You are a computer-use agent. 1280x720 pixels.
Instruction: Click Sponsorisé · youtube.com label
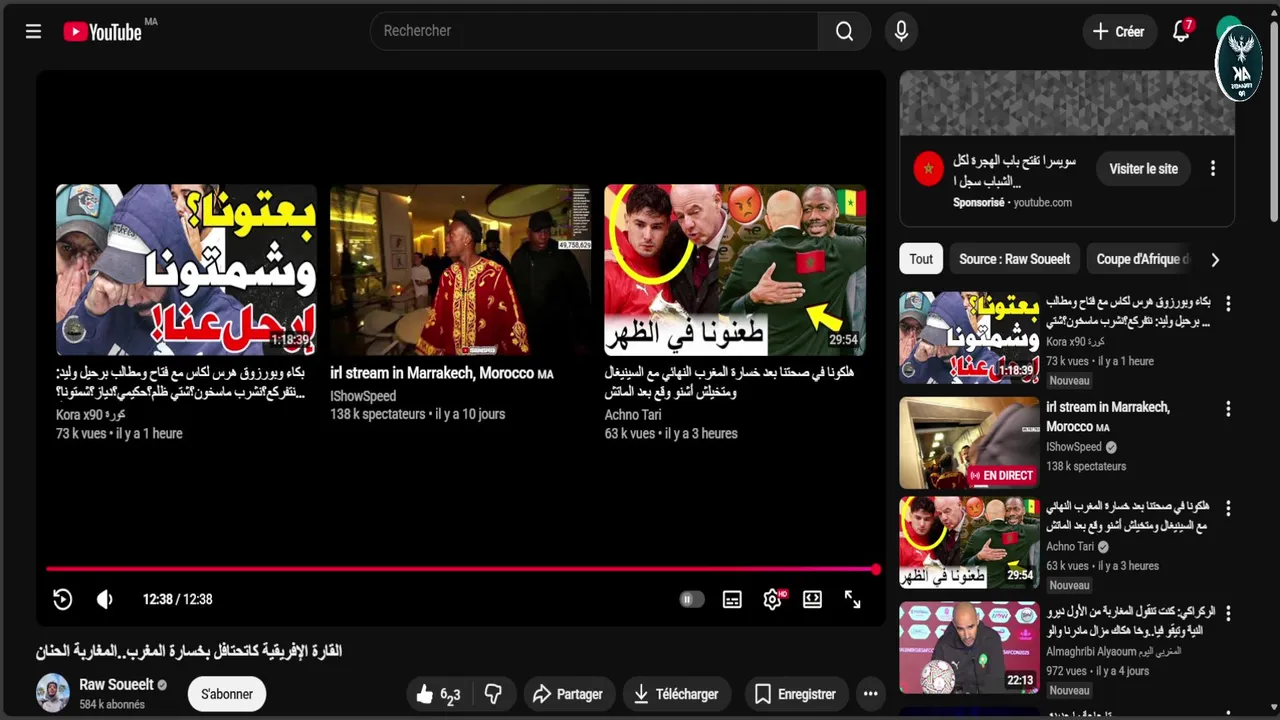[1012, 202]
